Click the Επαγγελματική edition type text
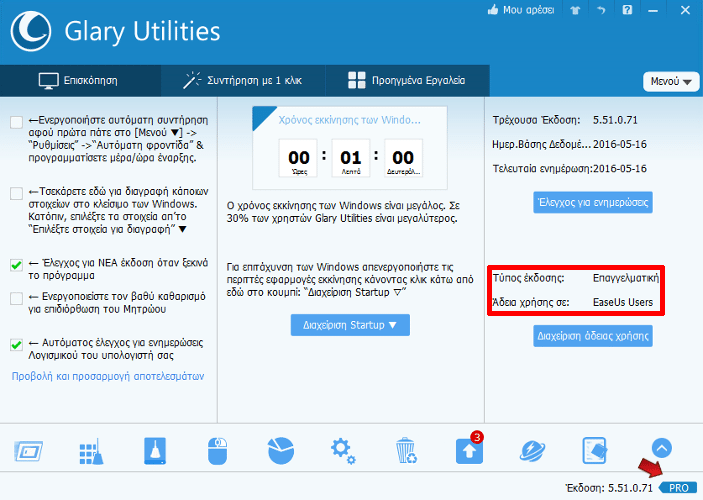This screenshot has width=703, height=500. pos(626,278)
